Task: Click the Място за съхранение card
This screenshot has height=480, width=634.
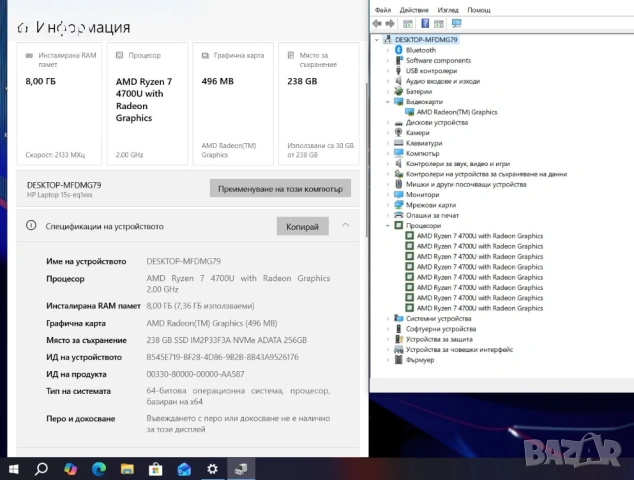Action: [x=319, y=104]
